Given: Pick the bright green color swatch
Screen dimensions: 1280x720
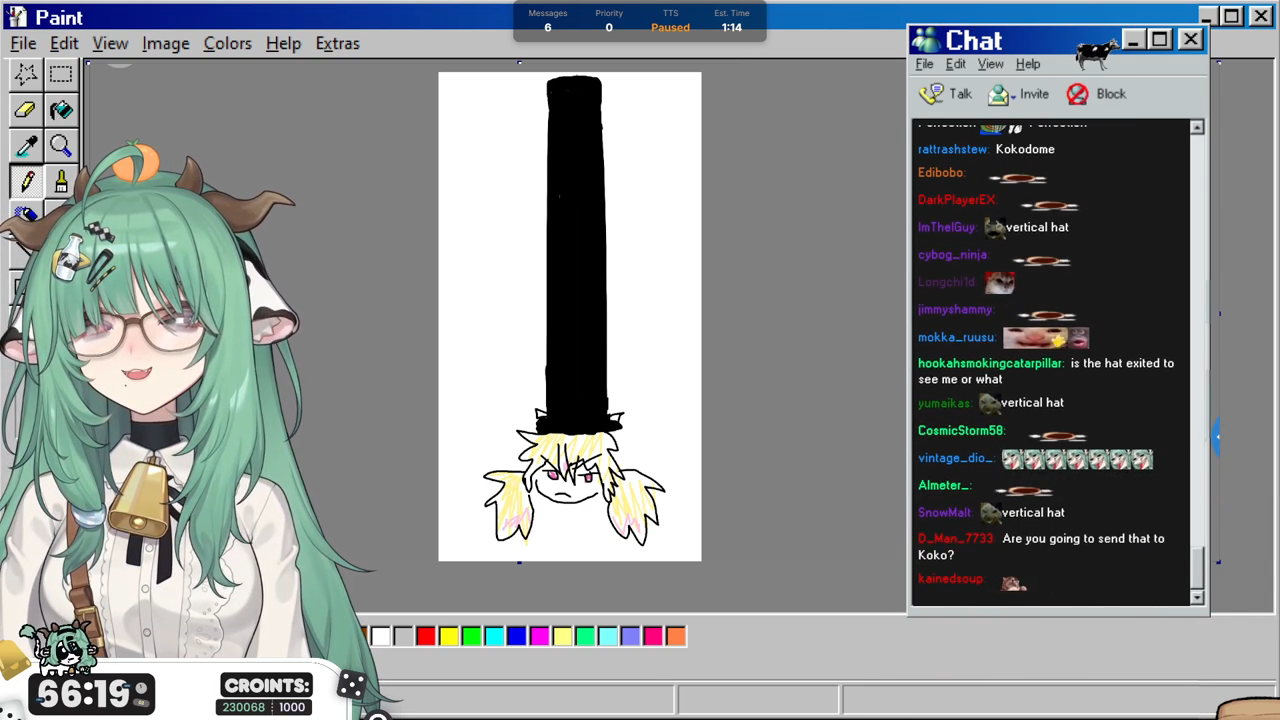Looking at the screenshot, I should click(471, 636).
